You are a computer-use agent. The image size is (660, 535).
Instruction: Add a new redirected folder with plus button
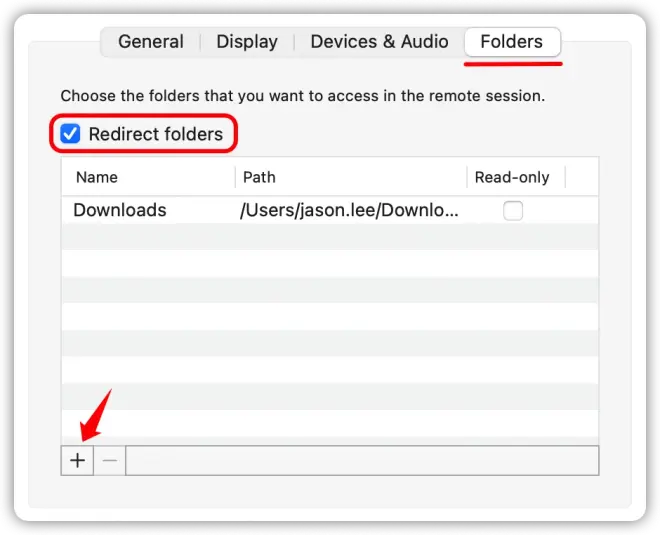point(77,460)
